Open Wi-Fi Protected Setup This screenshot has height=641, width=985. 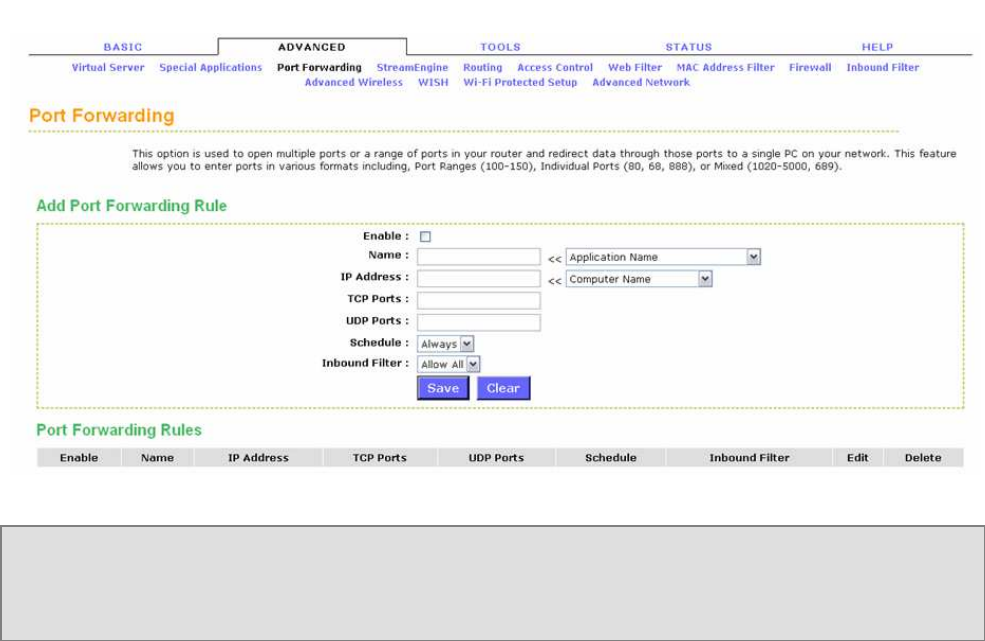click(520, 82)
